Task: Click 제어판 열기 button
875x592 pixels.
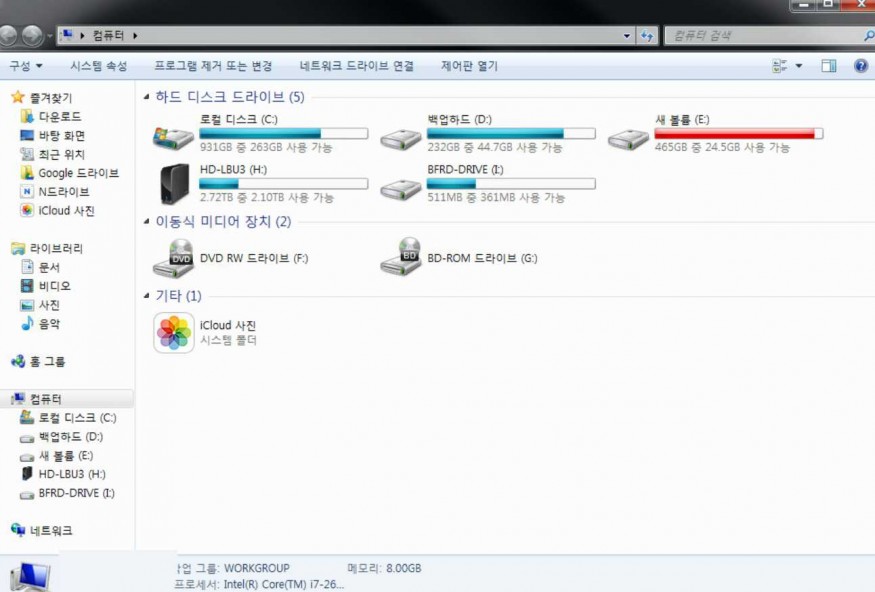Action: pyautogui.click(x=469, y=66)
